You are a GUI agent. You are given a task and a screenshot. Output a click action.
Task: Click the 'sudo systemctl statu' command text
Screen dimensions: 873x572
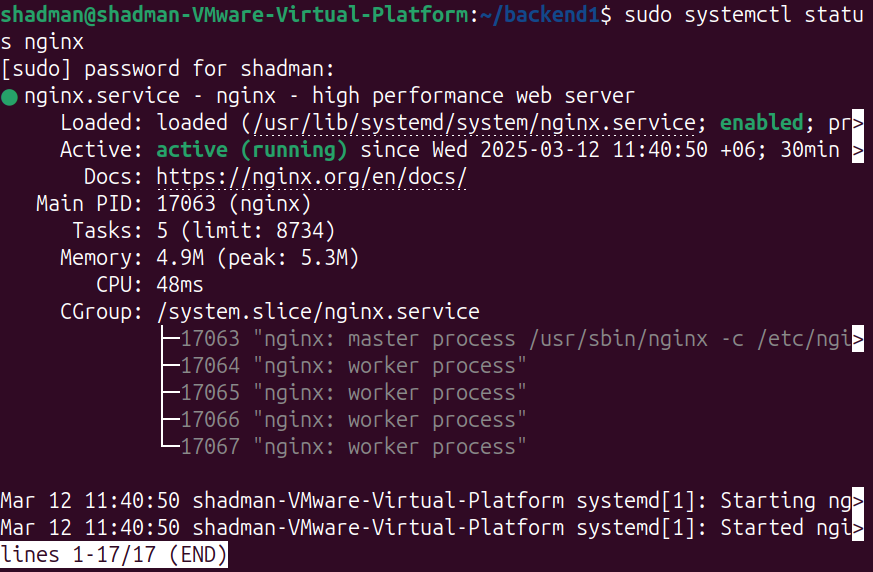[744, 14]
